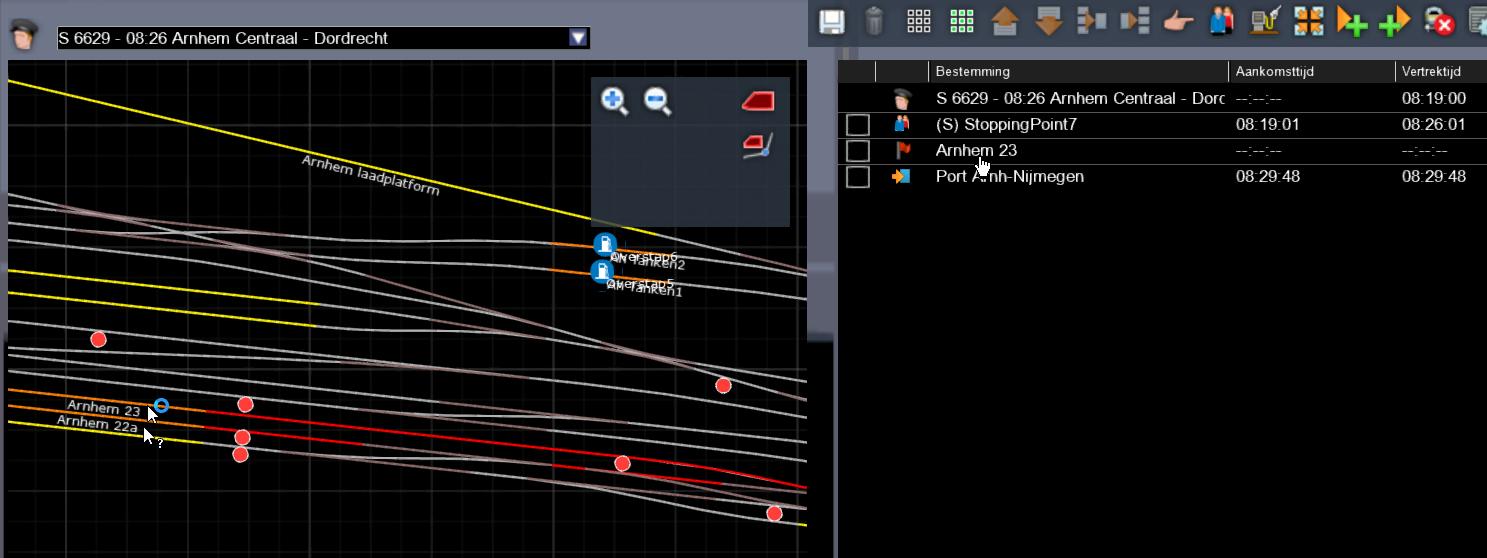Click the trash can delete icon
Image resolution: width=1487 pixels, height=558 pixels.
coord(874,21)
